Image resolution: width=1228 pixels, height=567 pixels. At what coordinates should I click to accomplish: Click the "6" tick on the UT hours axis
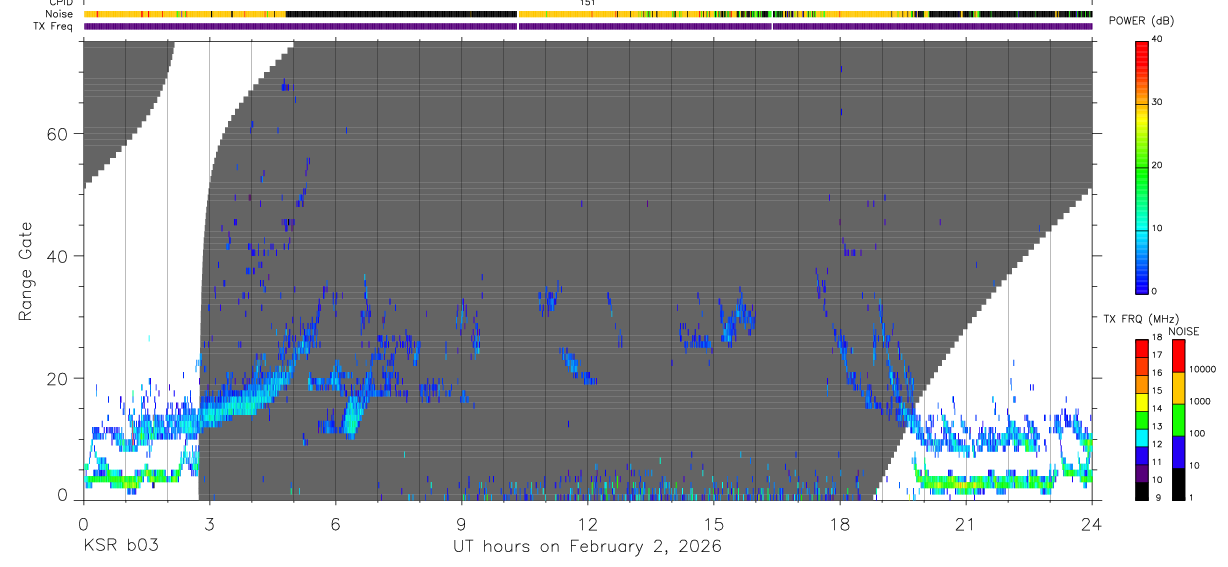click(335, 523)
